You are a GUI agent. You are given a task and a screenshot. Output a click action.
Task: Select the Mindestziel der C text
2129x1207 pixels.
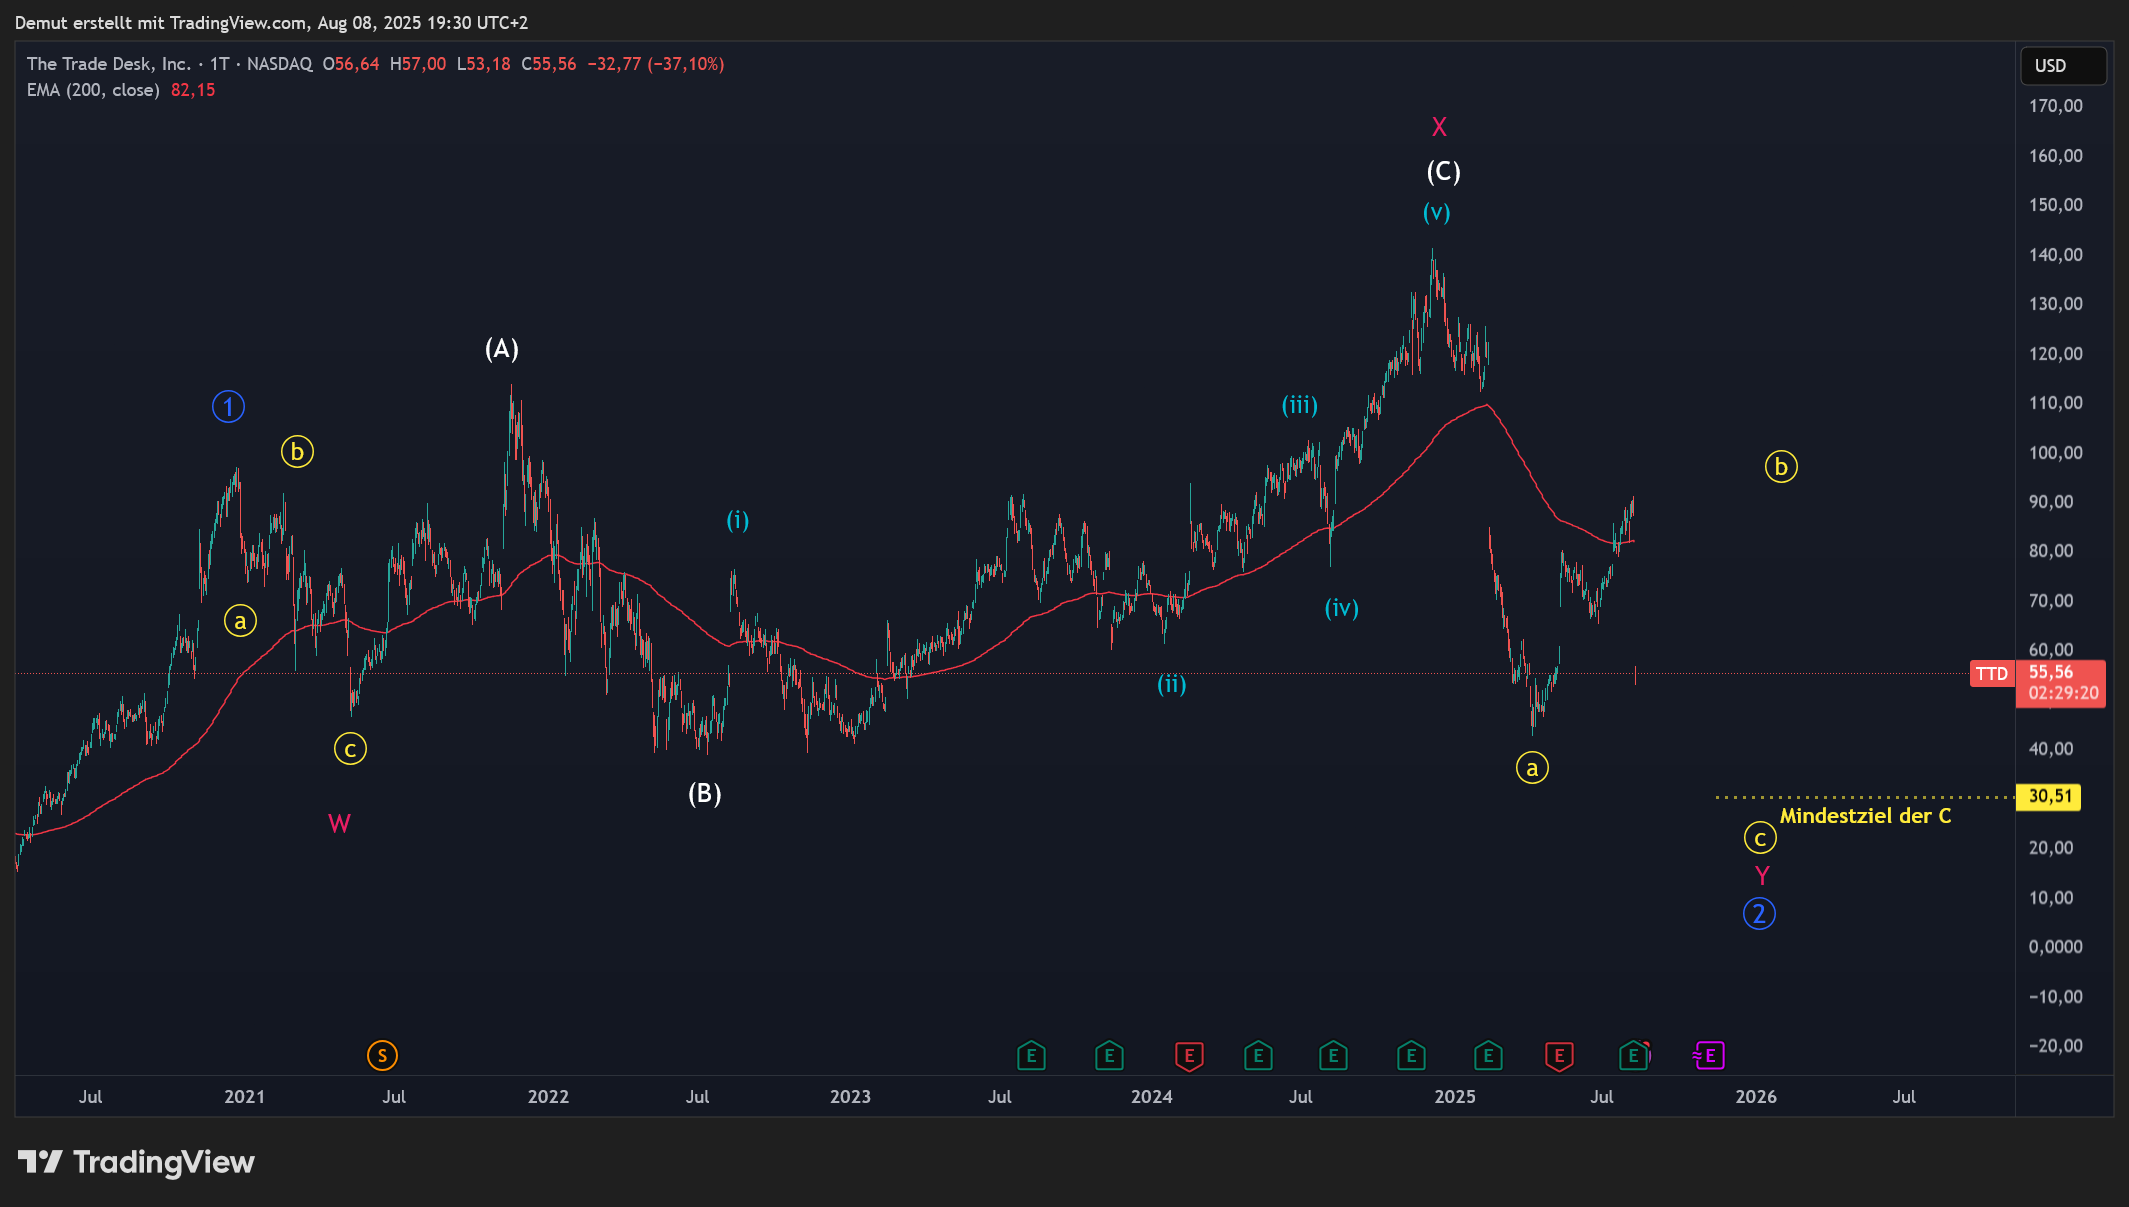1865,816
